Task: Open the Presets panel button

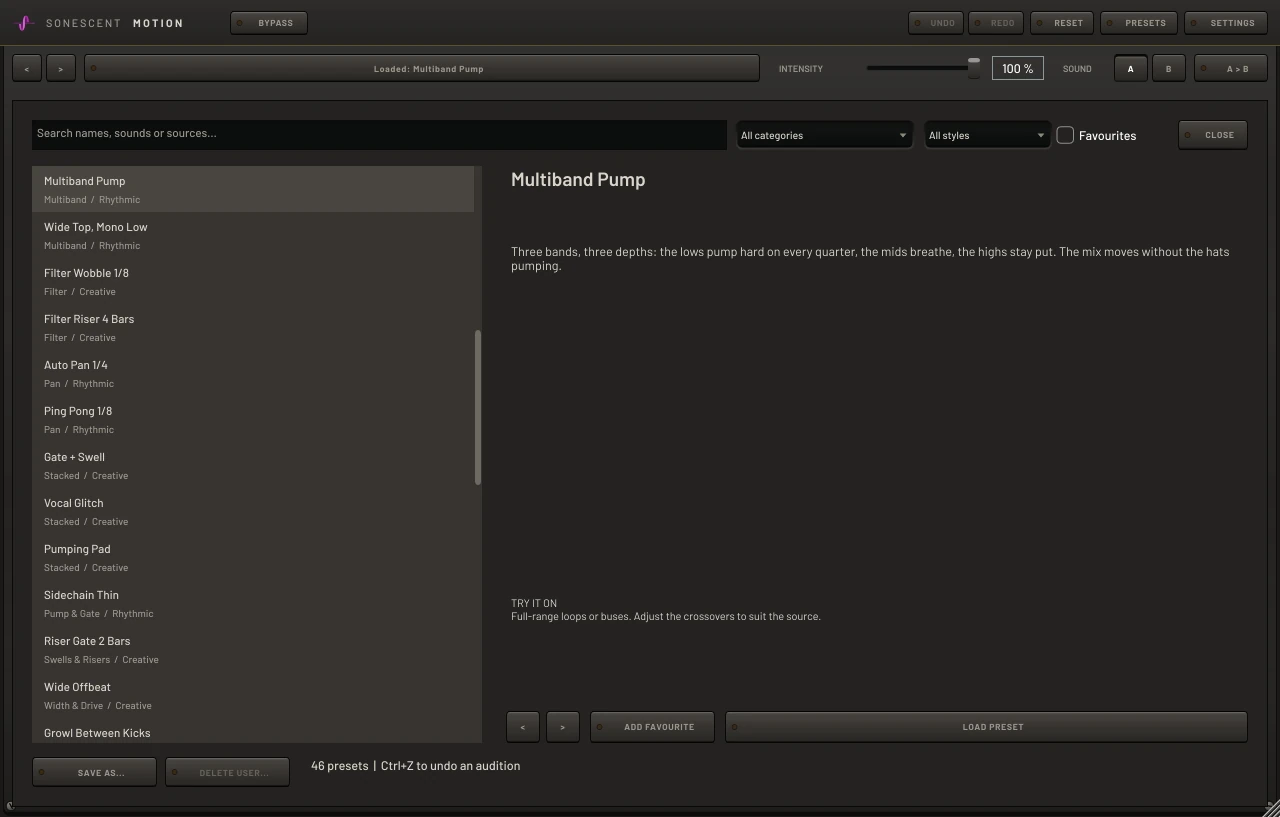Action: (1139, 23)
